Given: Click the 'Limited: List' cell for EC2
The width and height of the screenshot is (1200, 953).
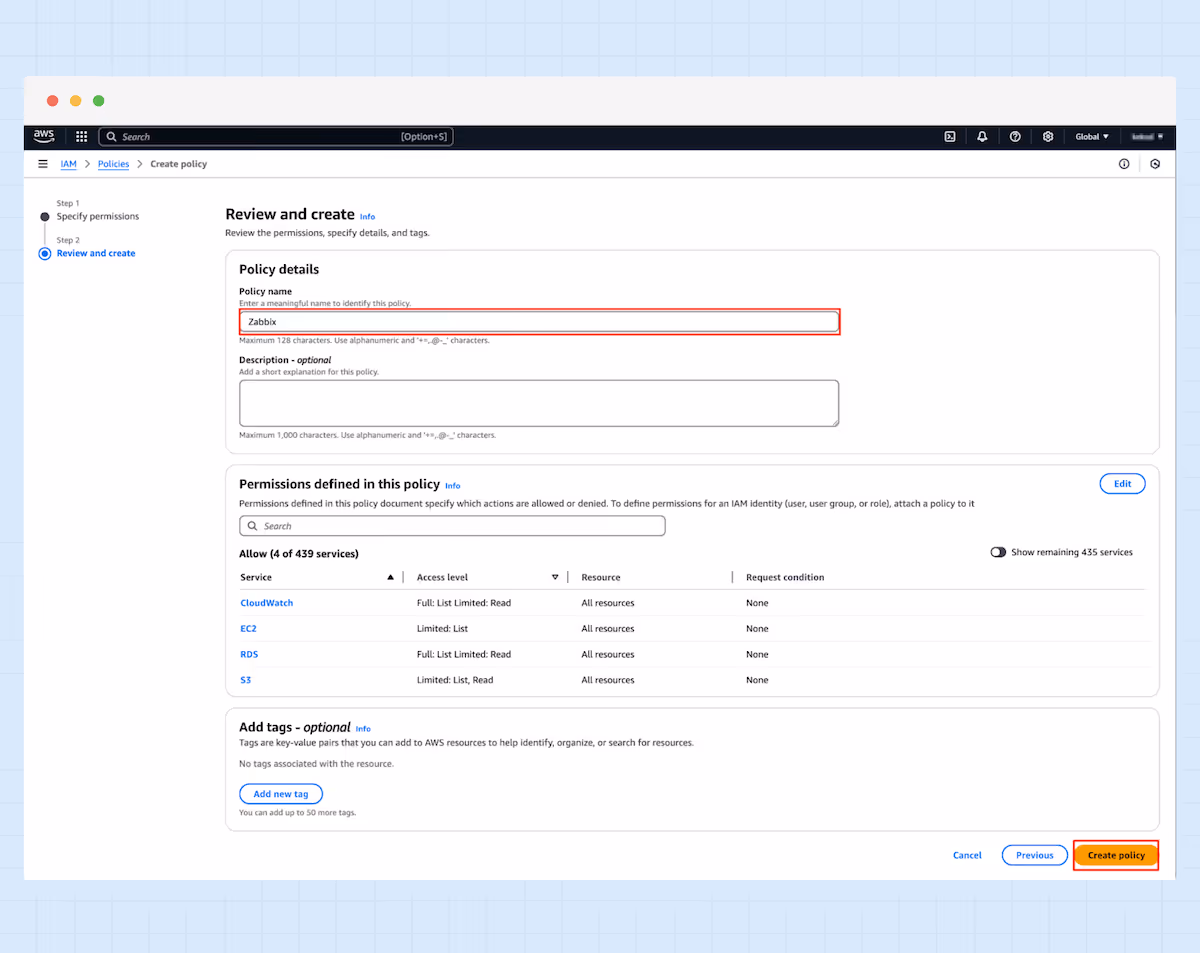Looking at the screenshot, I should [442, 629].
